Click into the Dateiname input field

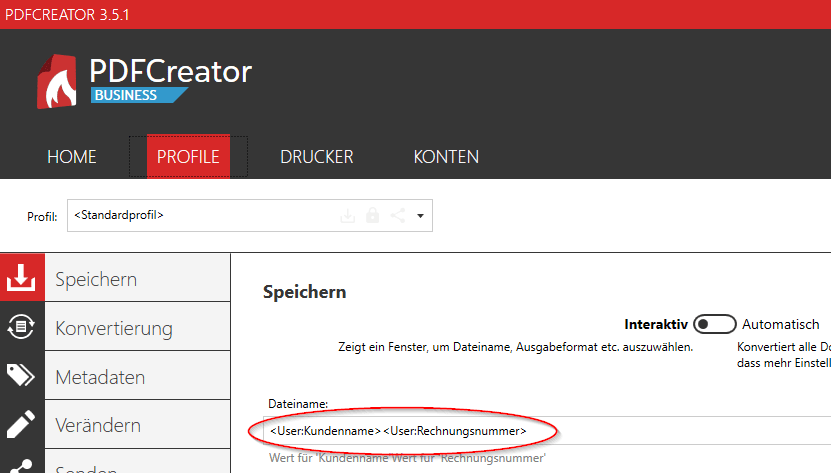click(x=547, y=431)
